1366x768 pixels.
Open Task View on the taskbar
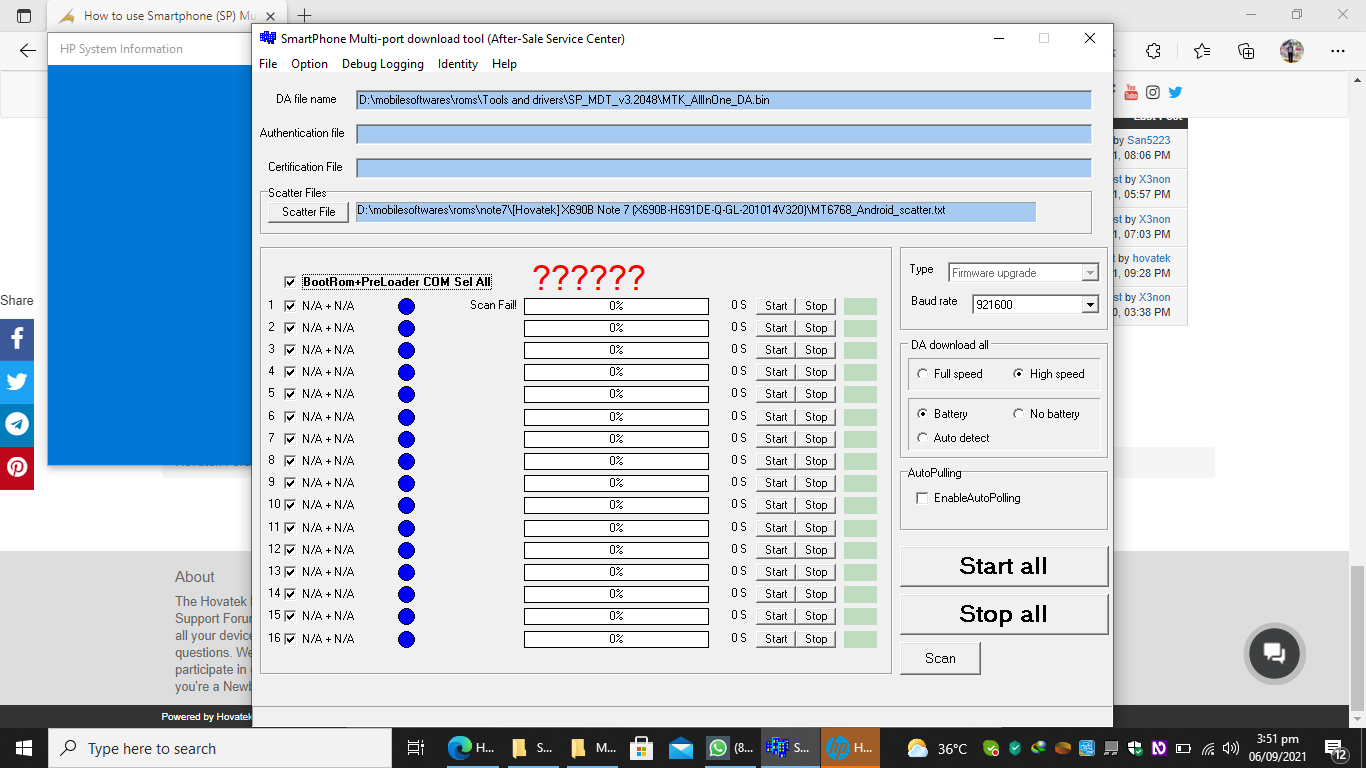[x=415, y=748]
